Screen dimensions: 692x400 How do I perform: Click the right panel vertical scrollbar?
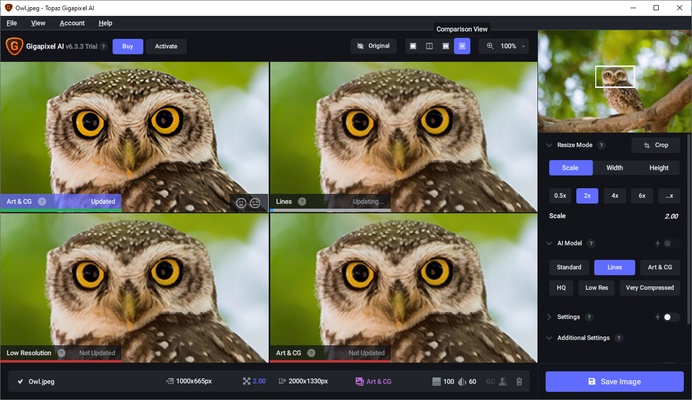pyautogui.click(x=689, y=230)
